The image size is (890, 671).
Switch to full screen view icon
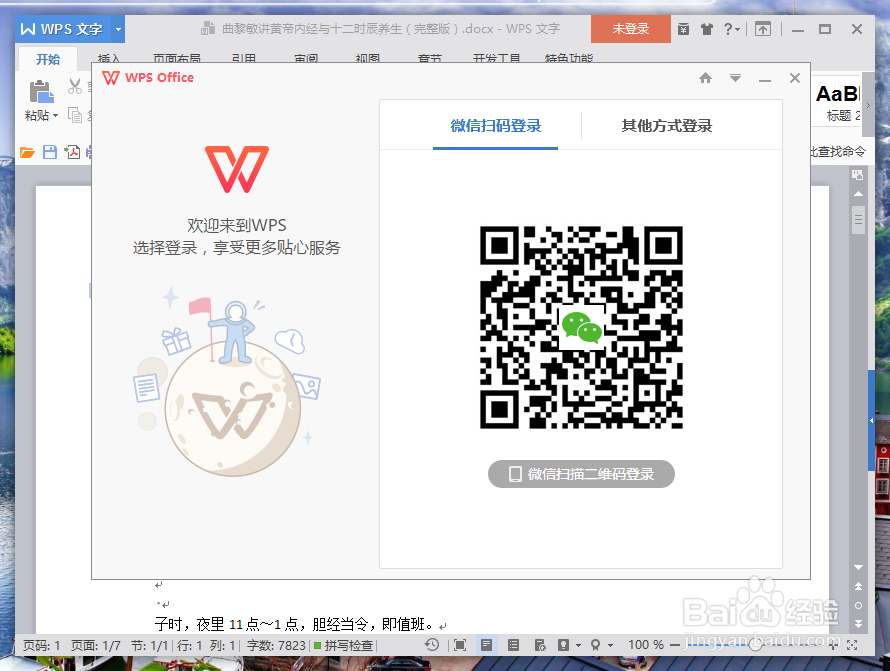[460, 645]
